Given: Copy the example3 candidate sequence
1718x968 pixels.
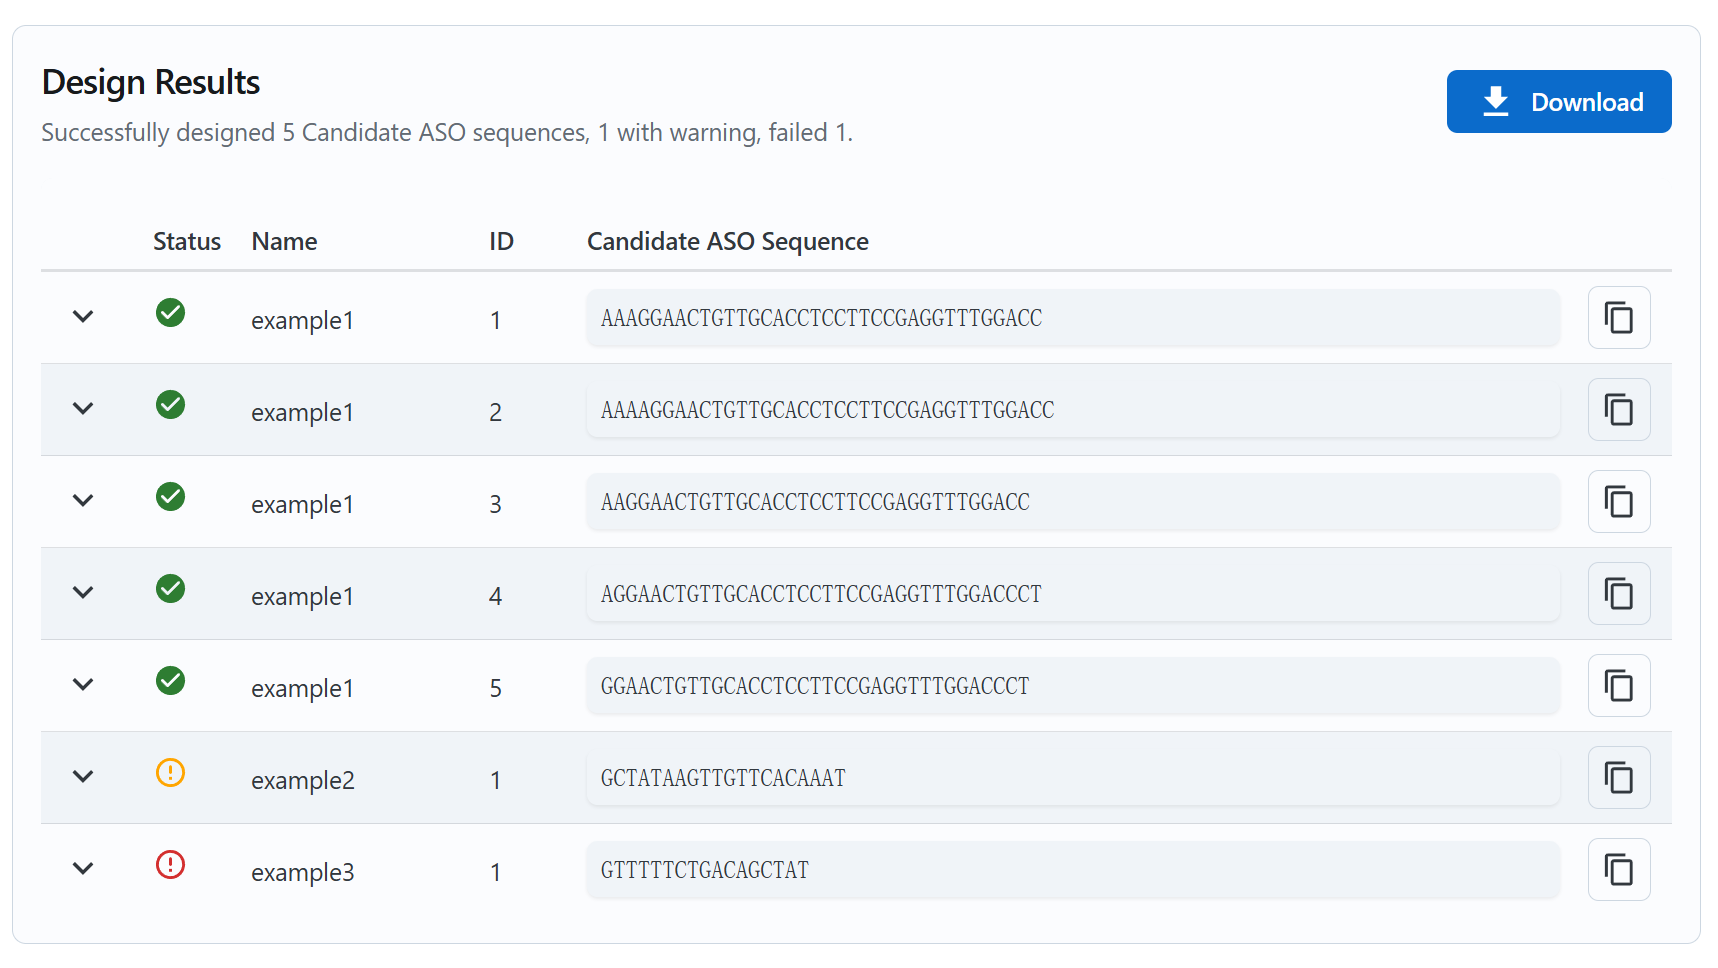Looking at the screenshot, I should click(1618, 870).
